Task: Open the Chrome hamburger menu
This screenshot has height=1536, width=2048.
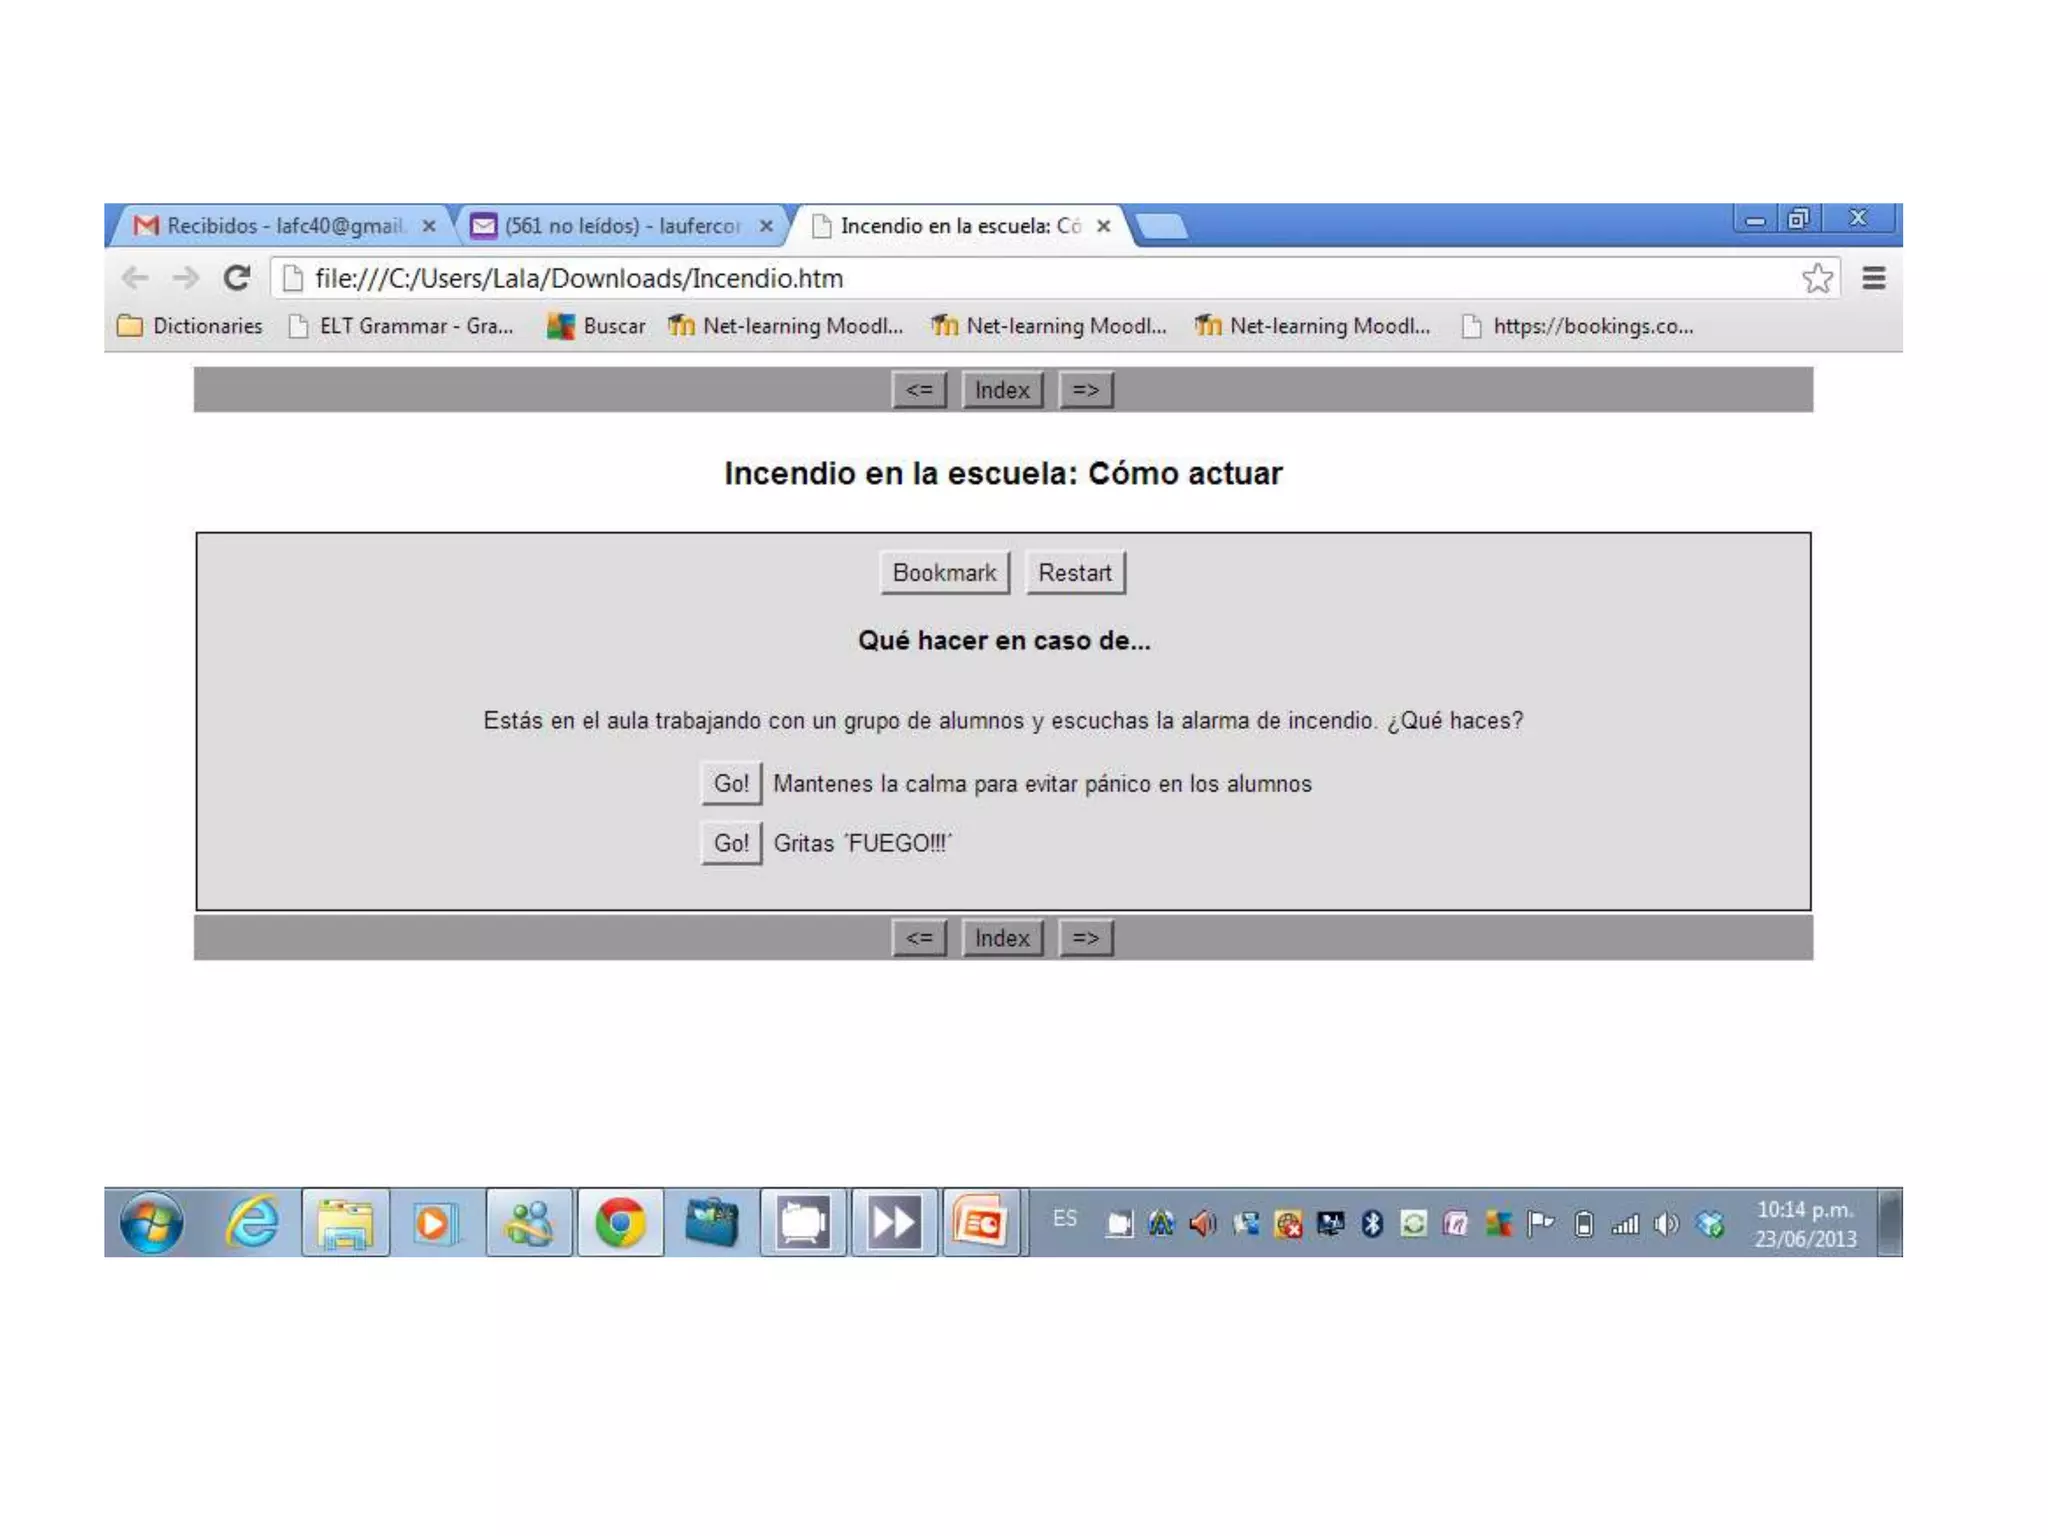Action: 1873,278
